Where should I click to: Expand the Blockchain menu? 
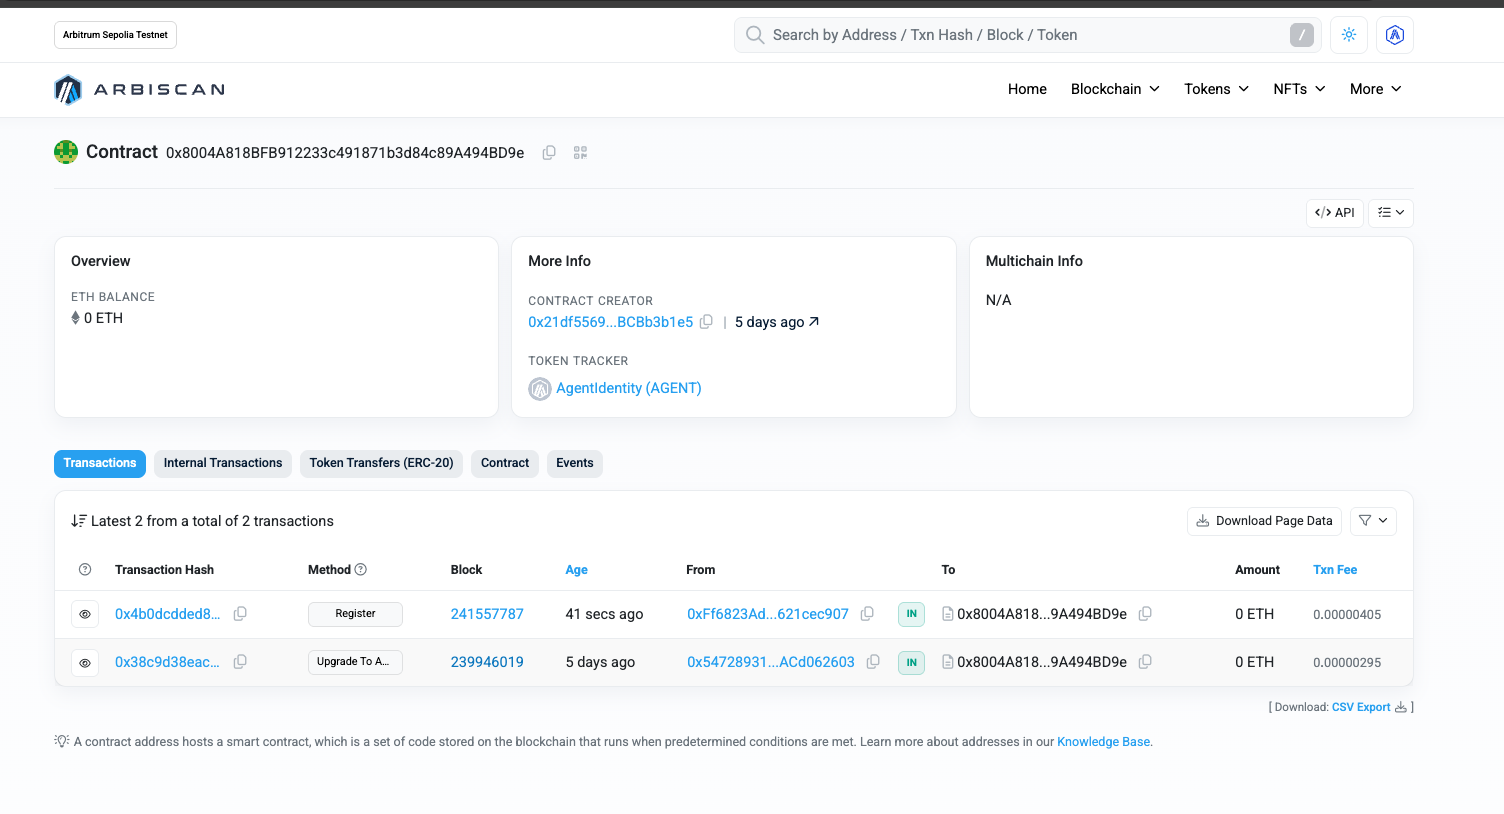pyautogui.click(x=1115, y=89)
